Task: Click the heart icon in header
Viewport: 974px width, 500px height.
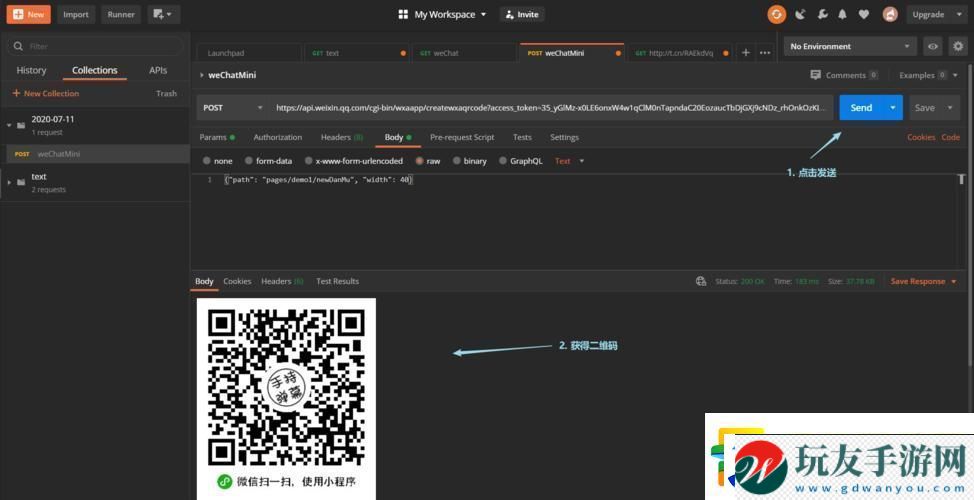Action: click(863, 14)
